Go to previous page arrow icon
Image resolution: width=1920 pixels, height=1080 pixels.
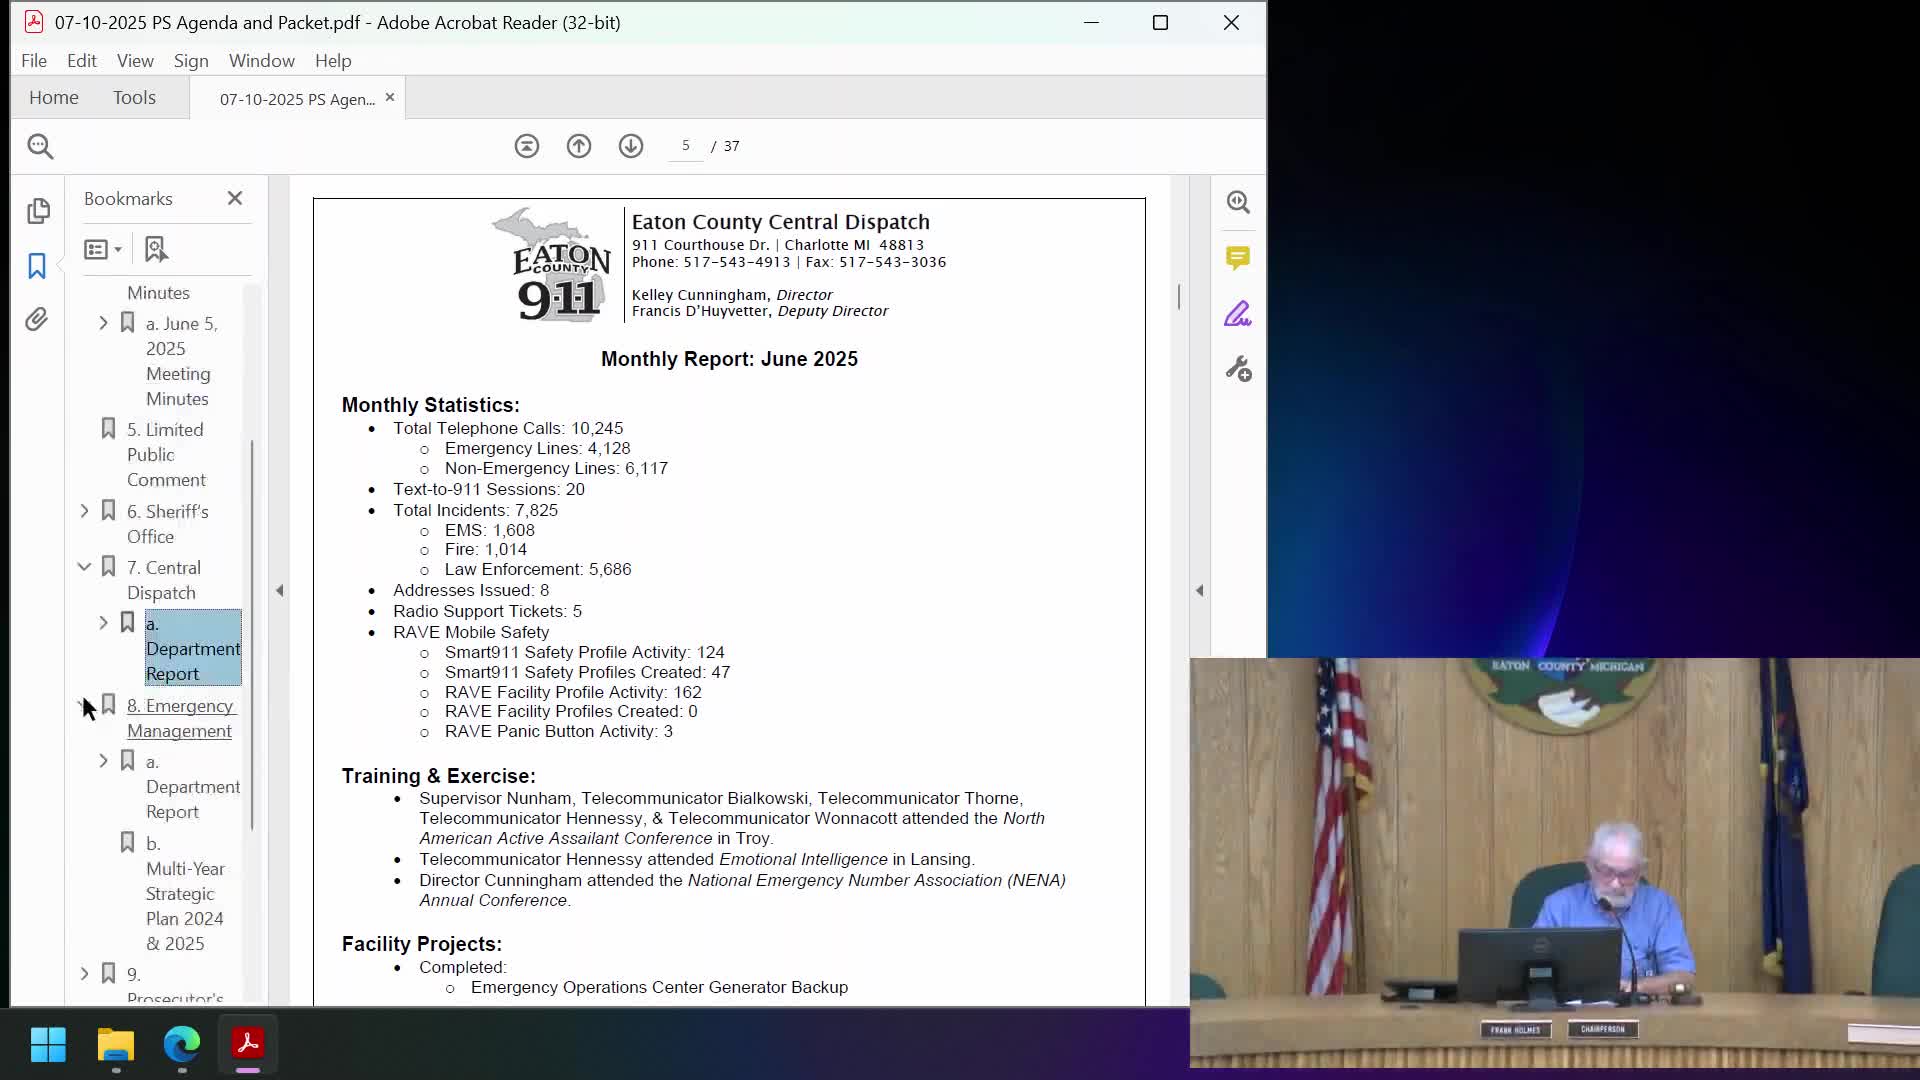click(579, 146)
